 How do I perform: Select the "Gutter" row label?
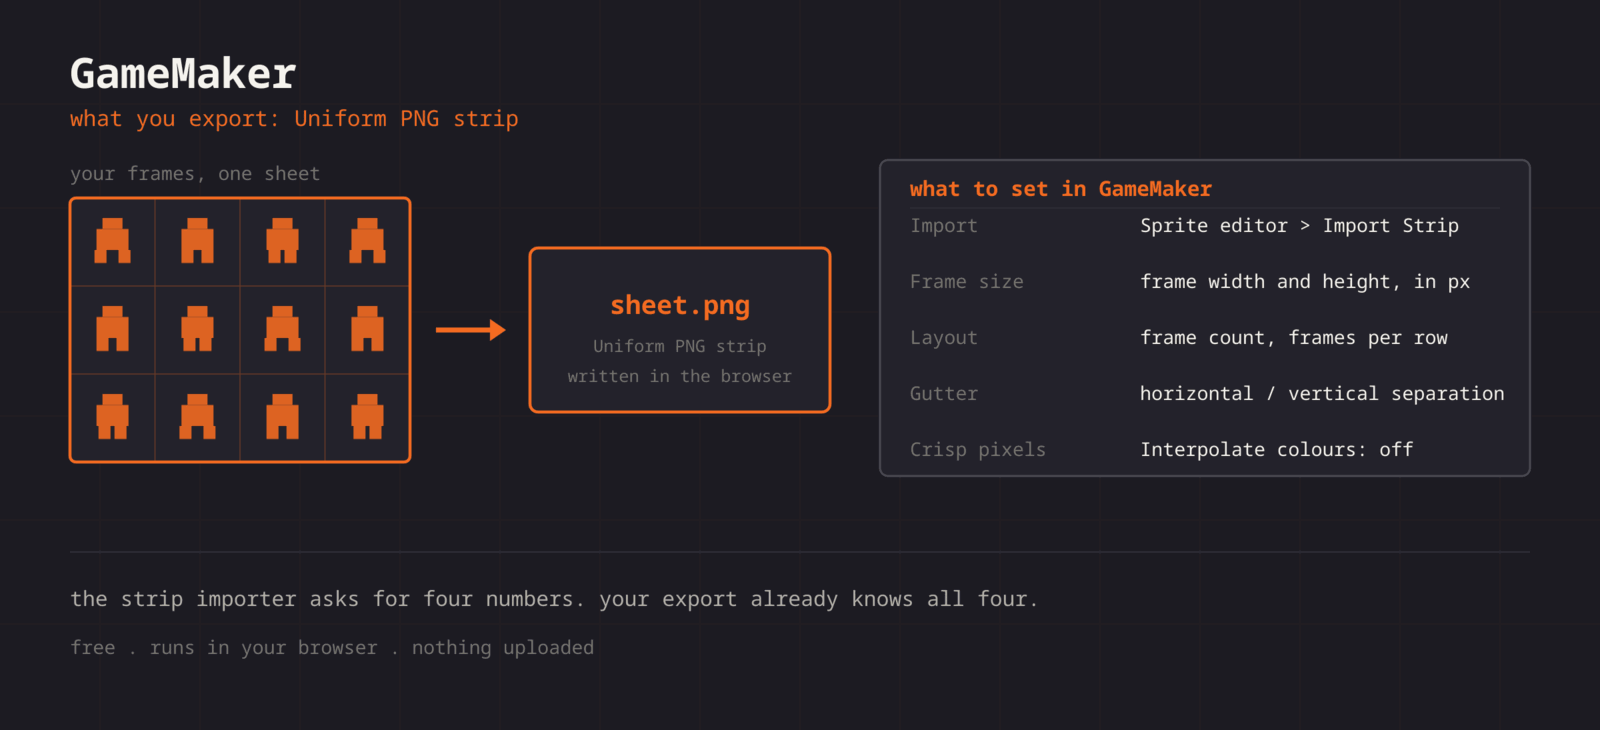point(944,394)
